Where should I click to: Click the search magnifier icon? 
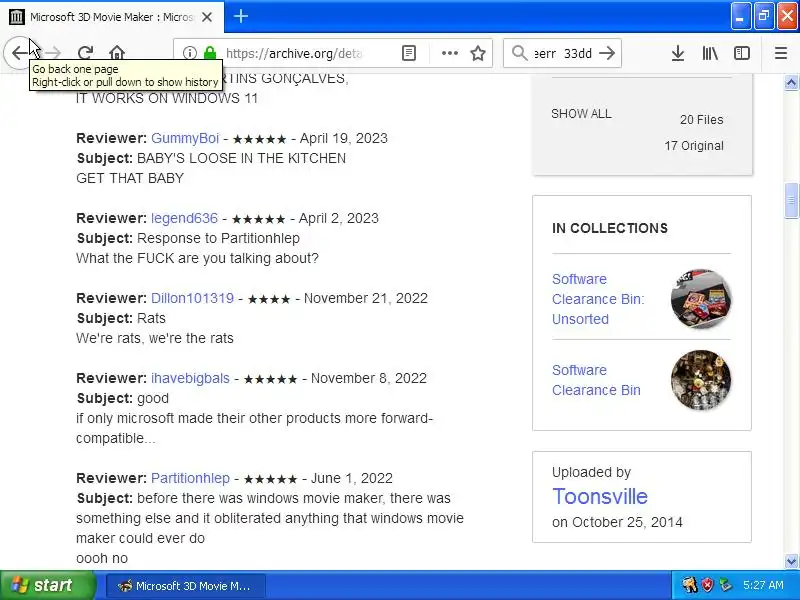[x=519, y=53]
